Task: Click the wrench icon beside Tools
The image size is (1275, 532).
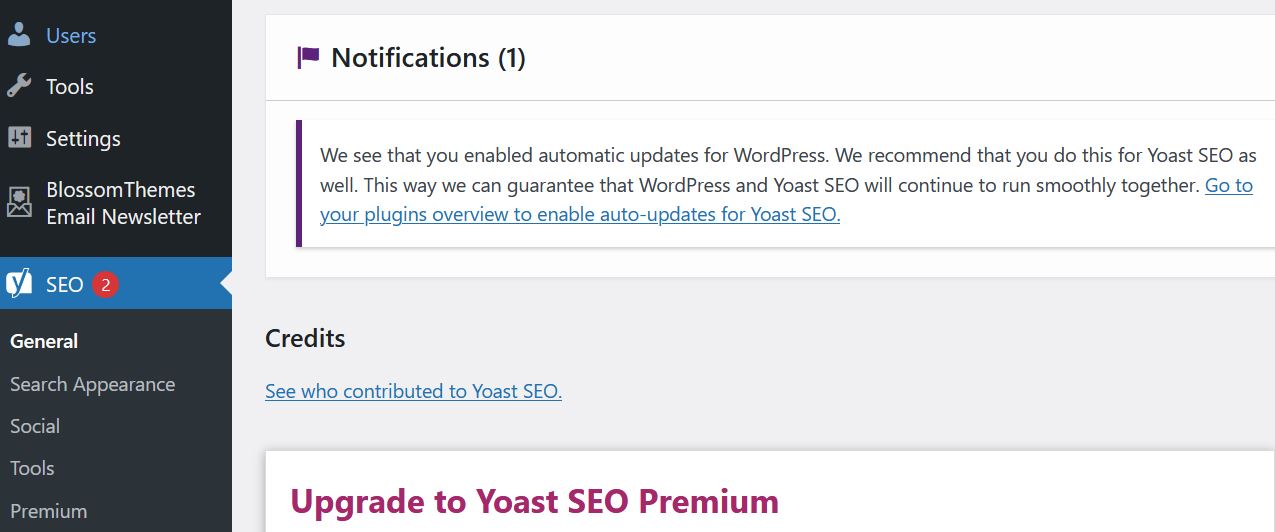Action: (x=19, y=87)
